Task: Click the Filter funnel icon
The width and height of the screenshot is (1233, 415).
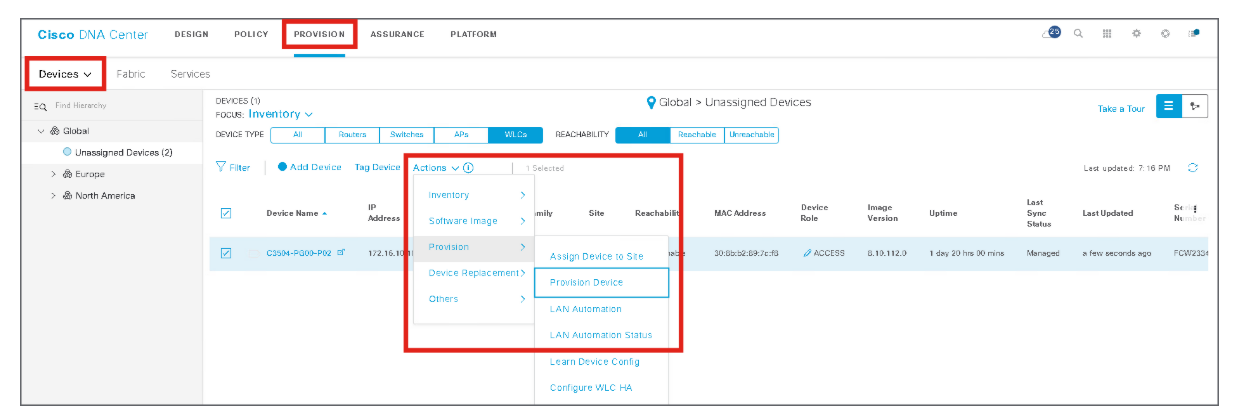Action: point(222,168)
